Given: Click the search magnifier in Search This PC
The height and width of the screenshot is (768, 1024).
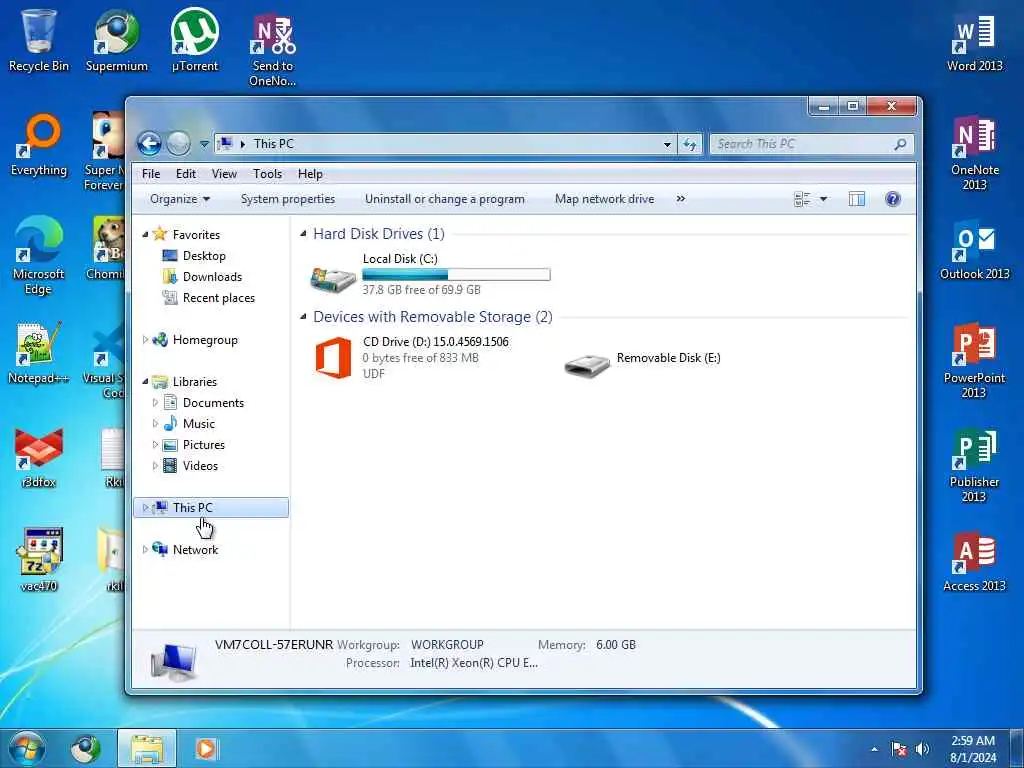Looking at the screenshot, I should point(901,144).
